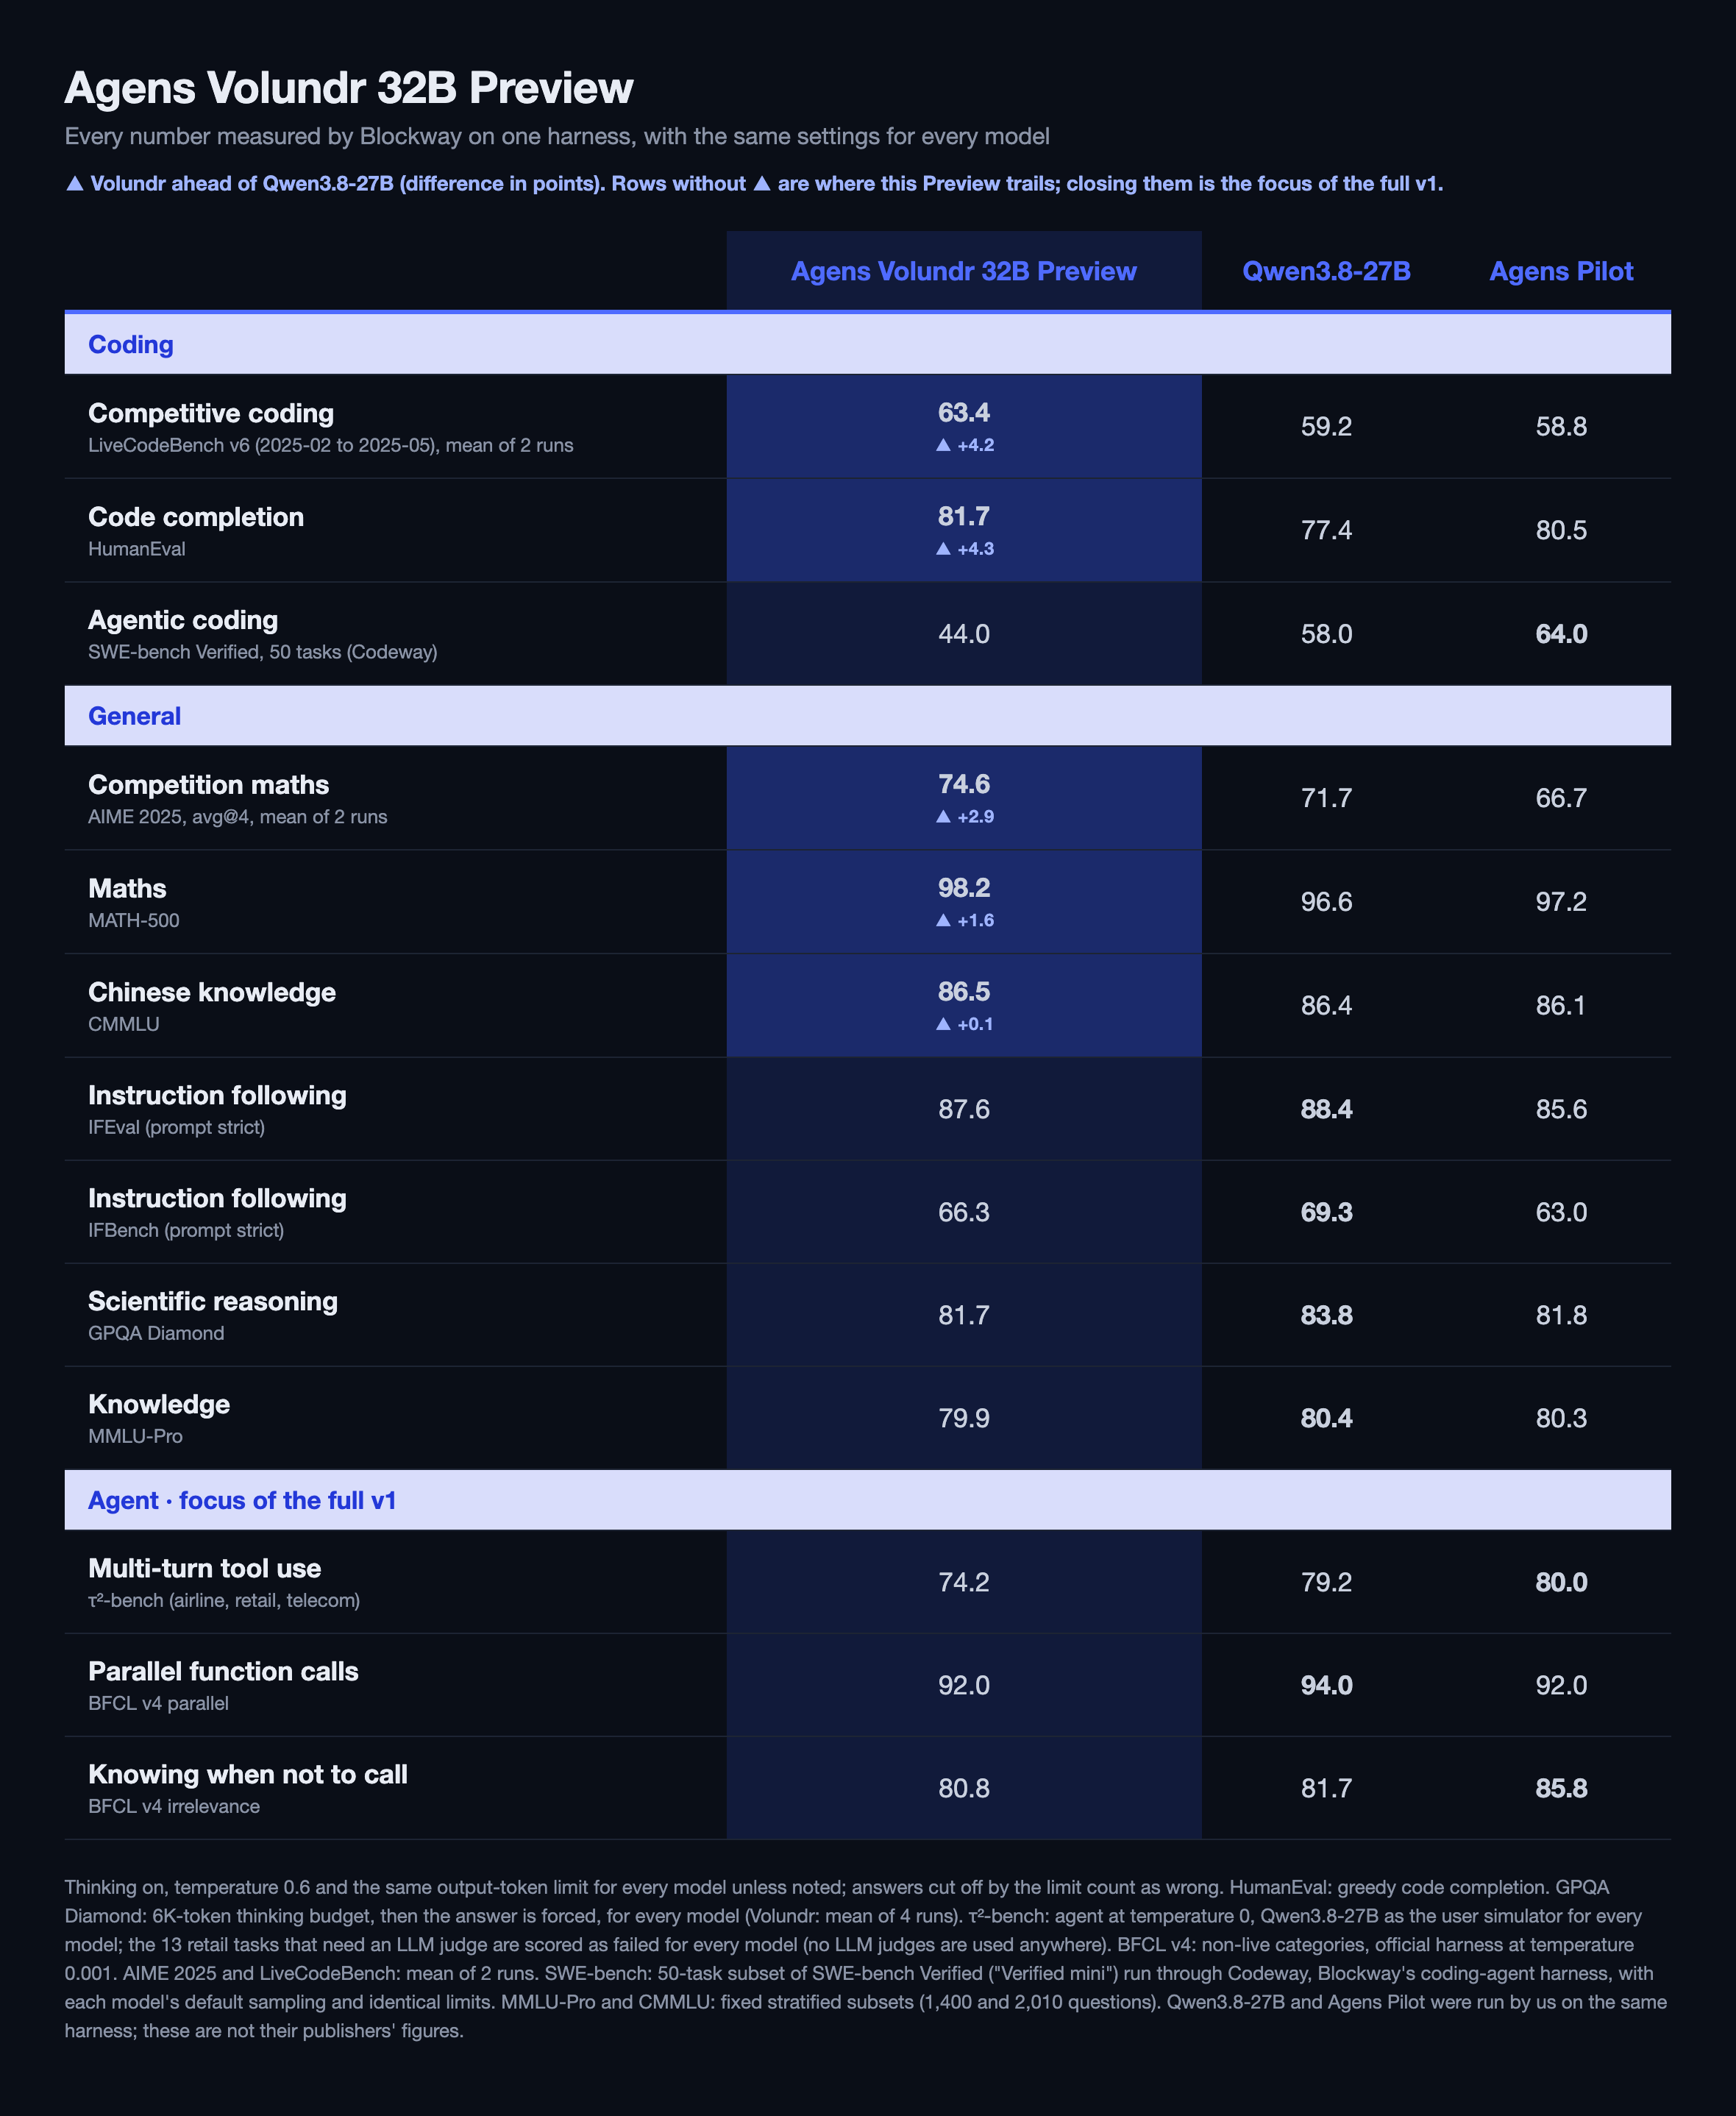
Task: Click the "Maths" row label
Action: point(127,889)
